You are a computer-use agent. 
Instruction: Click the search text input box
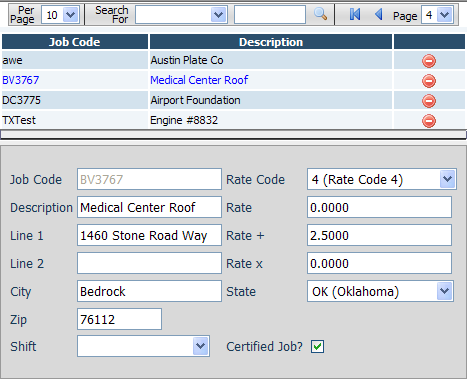[270, 15]
